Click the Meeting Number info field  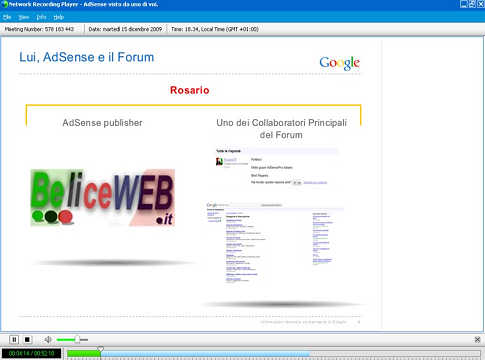click(x=39, y=29)
